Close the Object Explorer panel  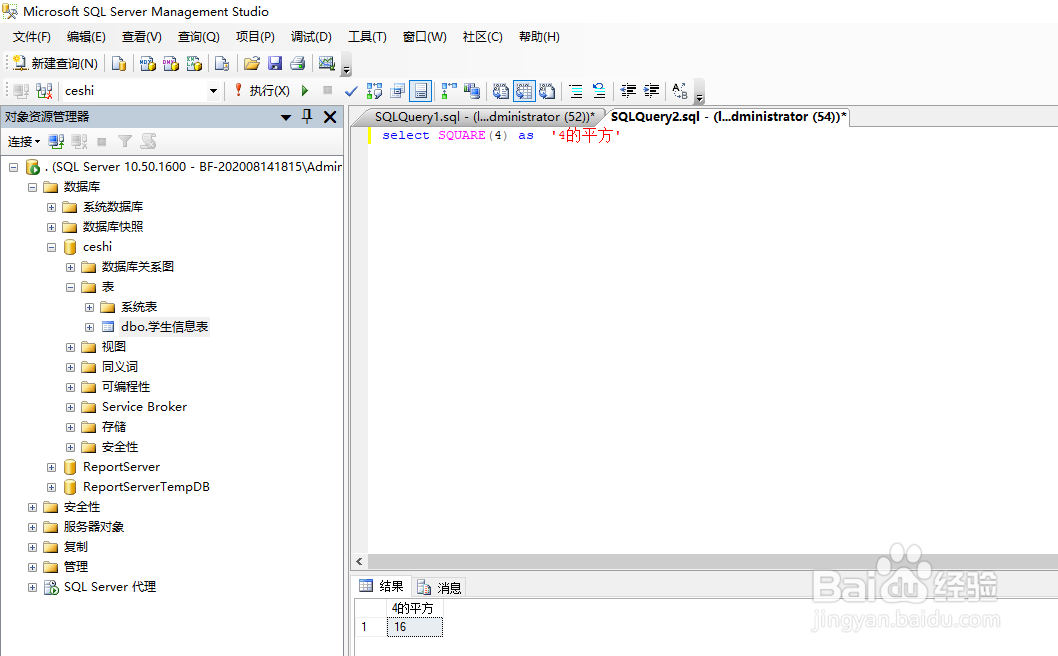pyautogui.click(x=330, y=117)
